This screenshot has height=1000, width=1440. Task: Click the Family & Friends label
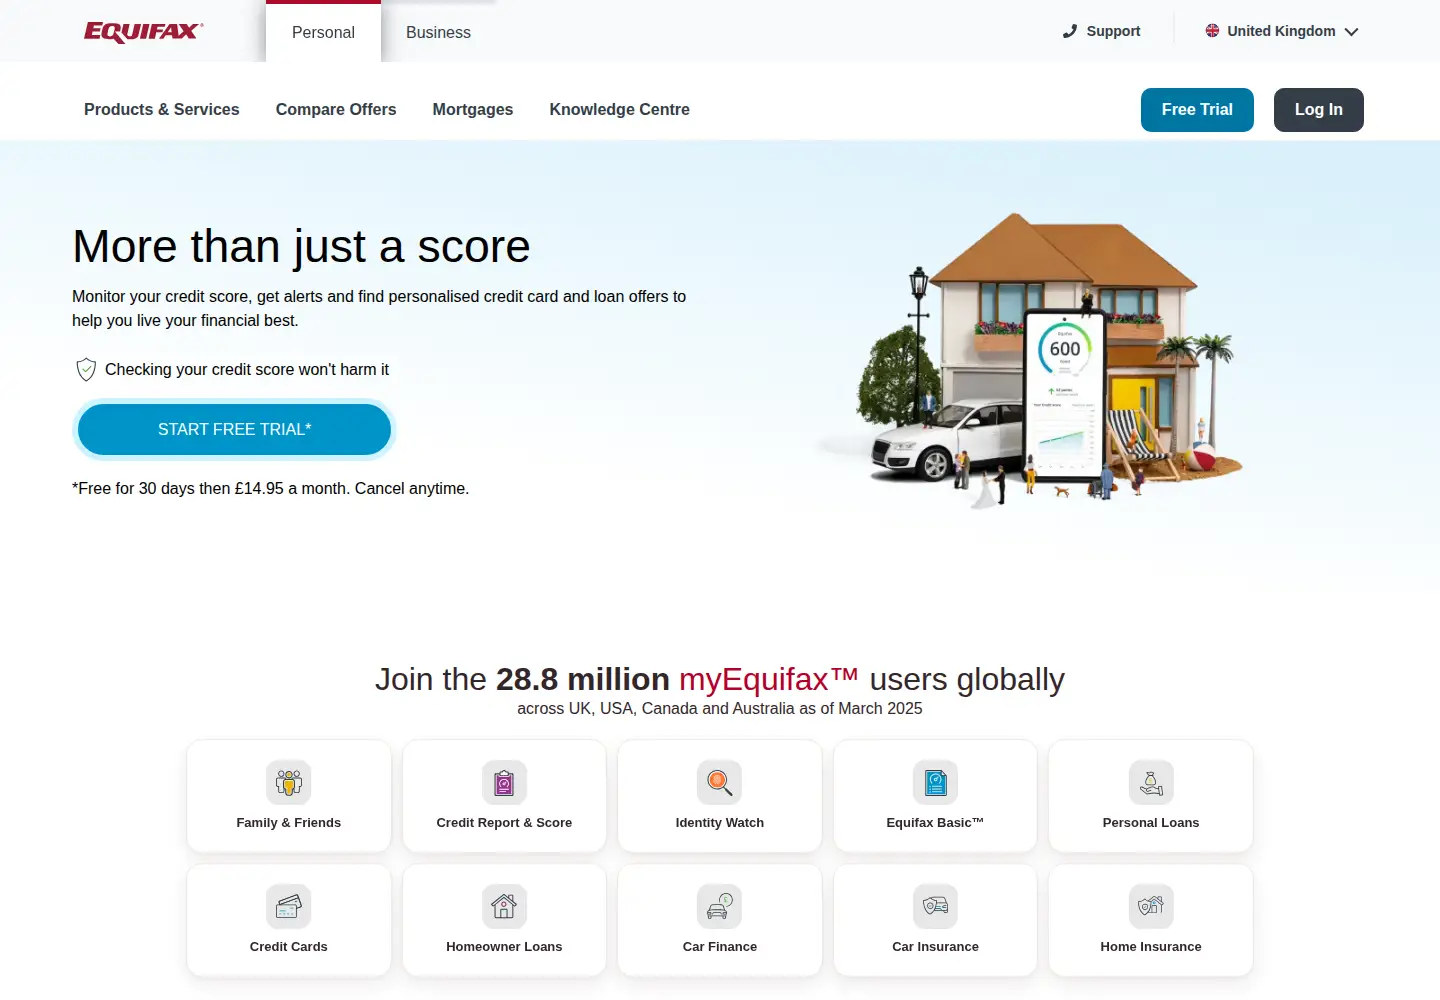289,823
